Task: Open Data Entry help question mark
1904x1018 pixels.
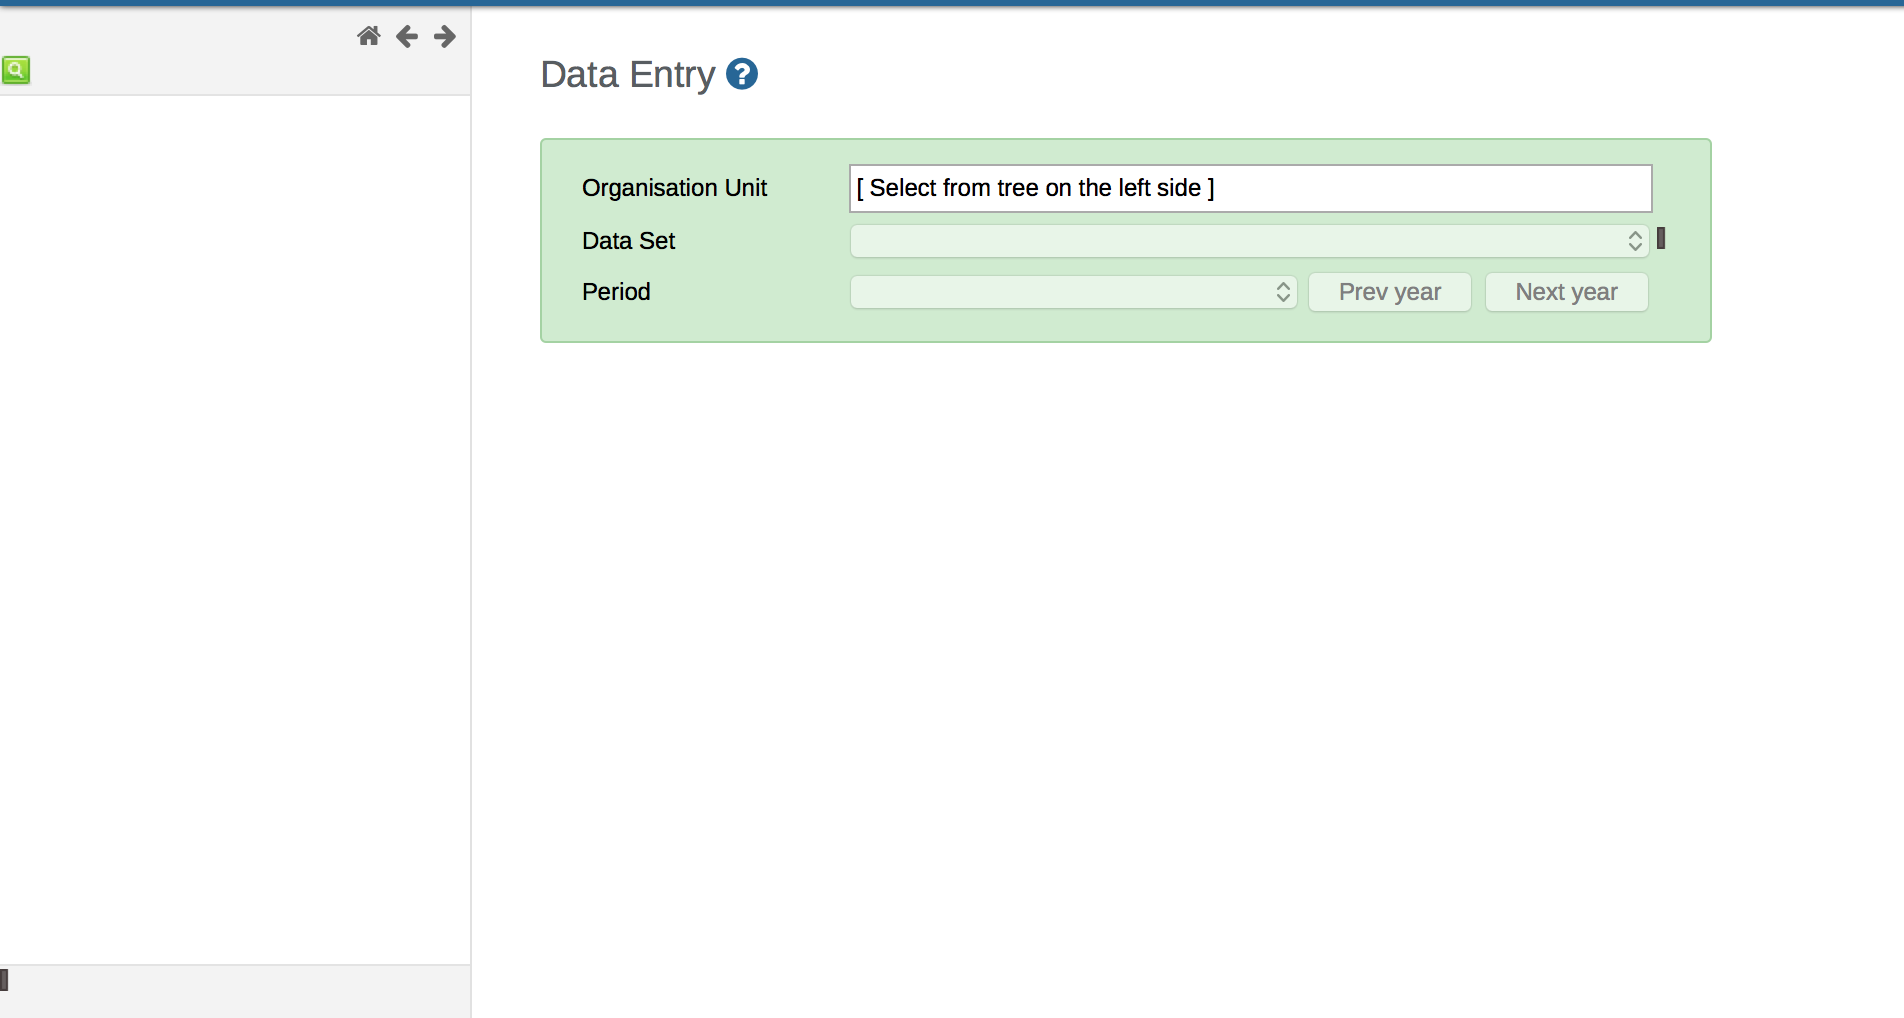Action: tap(741, 74)
